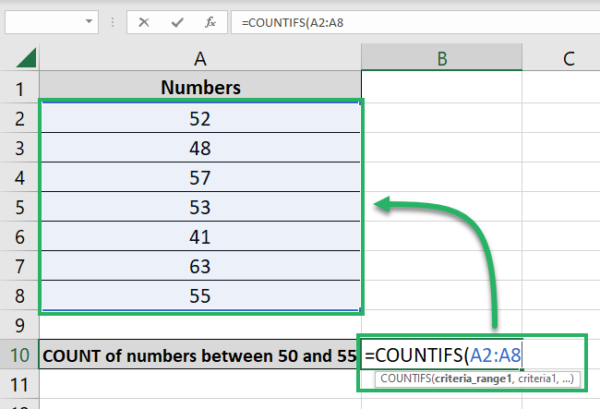Viewport: 600px width, 409px height.
Task: Open the Name Box dropdown arrow
Action: 89,21
